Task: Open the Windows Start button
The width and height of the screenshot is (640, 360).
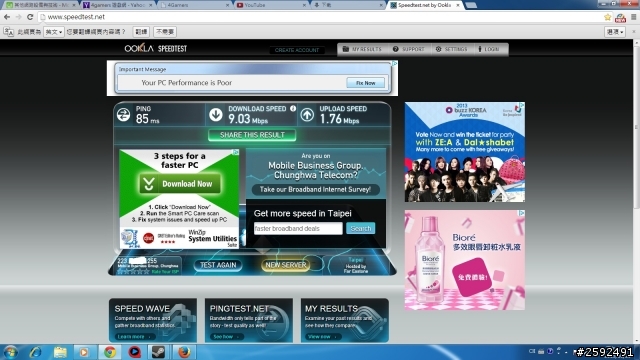Action: tap(10, 352)
